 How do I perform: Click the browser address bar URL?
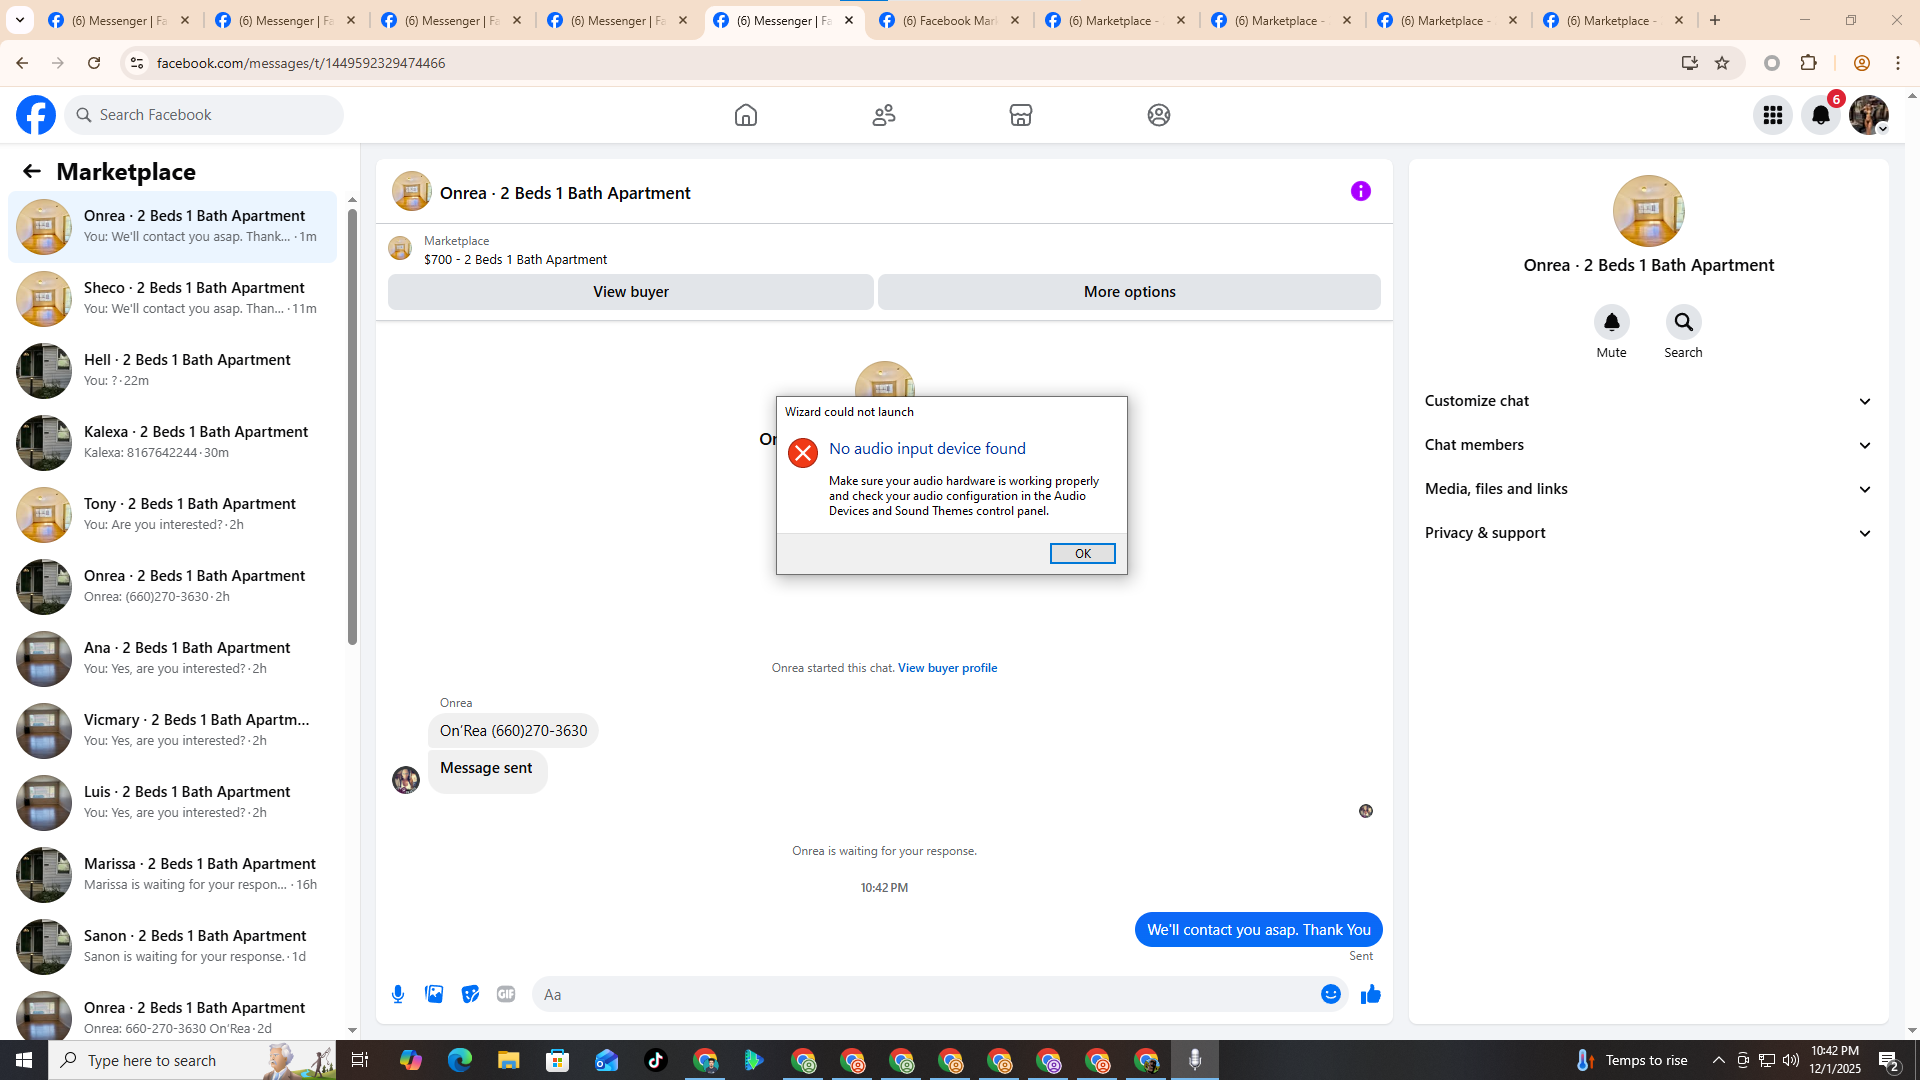pos(301,63)
